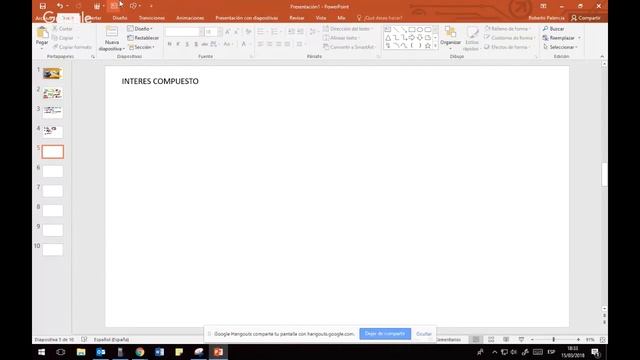640x360 pixels.
Task: Click the clear formatting icon
Action: coord(248,32)
